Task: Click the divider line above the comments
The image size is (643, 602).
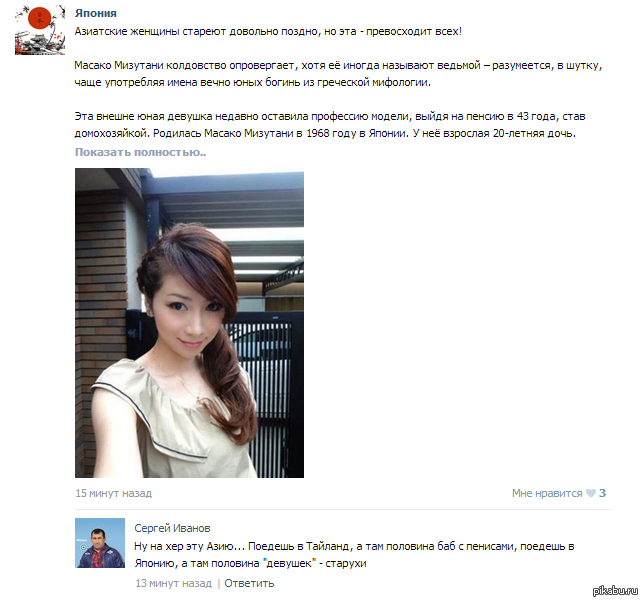Action: (x=343, y=510)
